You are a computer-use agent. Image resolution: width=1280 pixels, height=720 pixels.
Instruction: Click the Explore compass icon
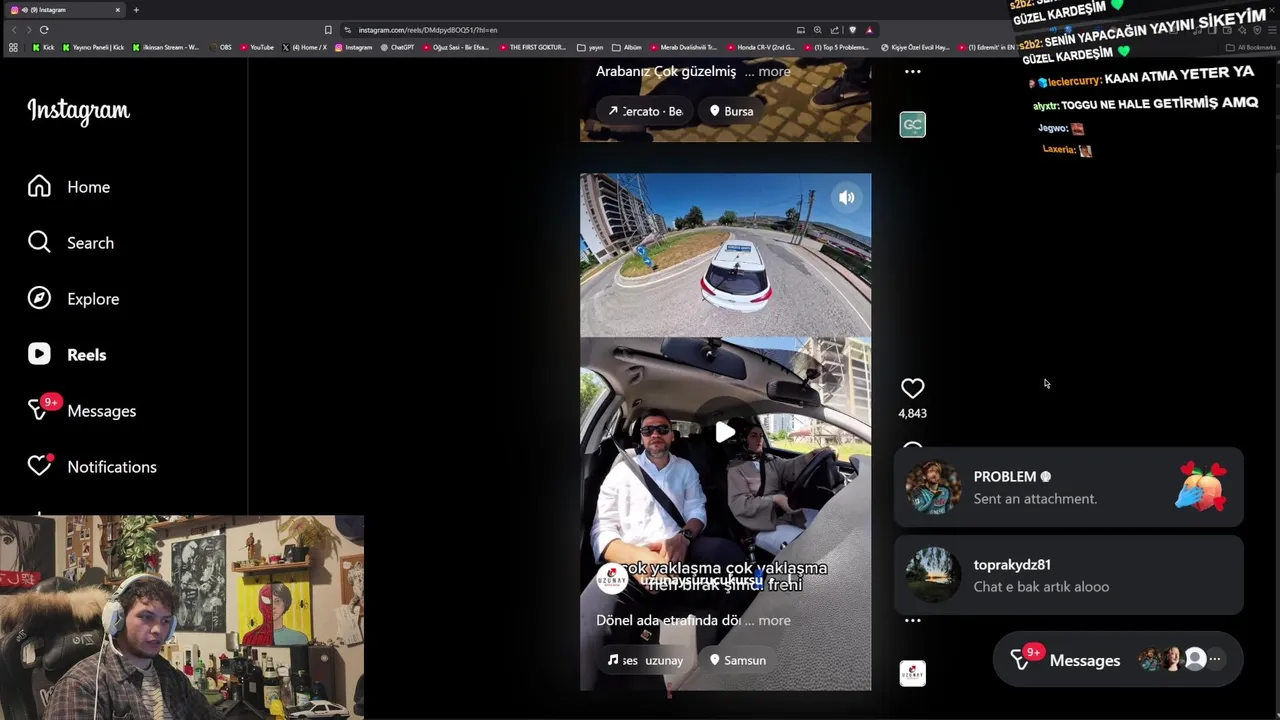click(x=39, y=299)
